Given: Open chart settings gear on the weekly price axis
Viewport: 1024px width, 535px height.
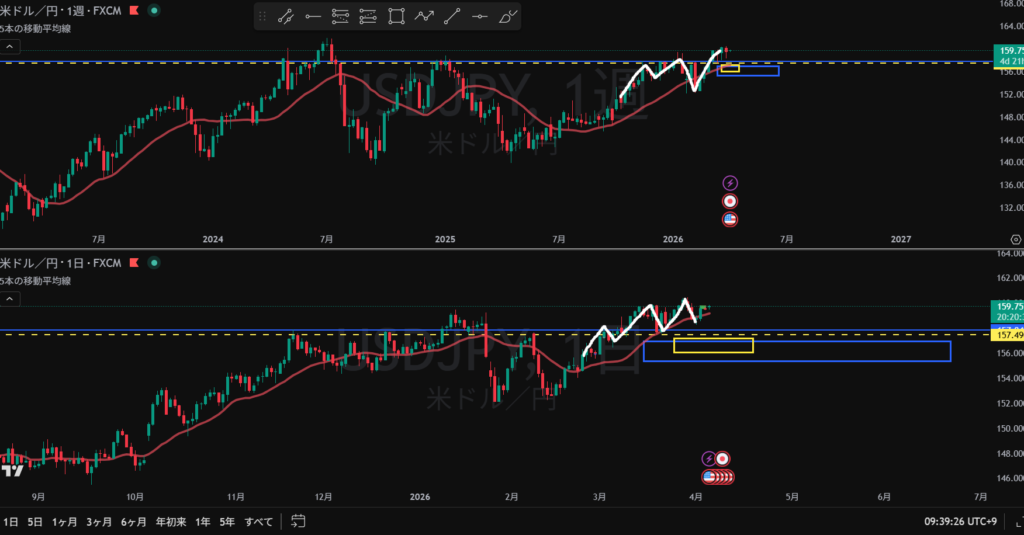Looking at the screenshot, I should [1016, 239].
